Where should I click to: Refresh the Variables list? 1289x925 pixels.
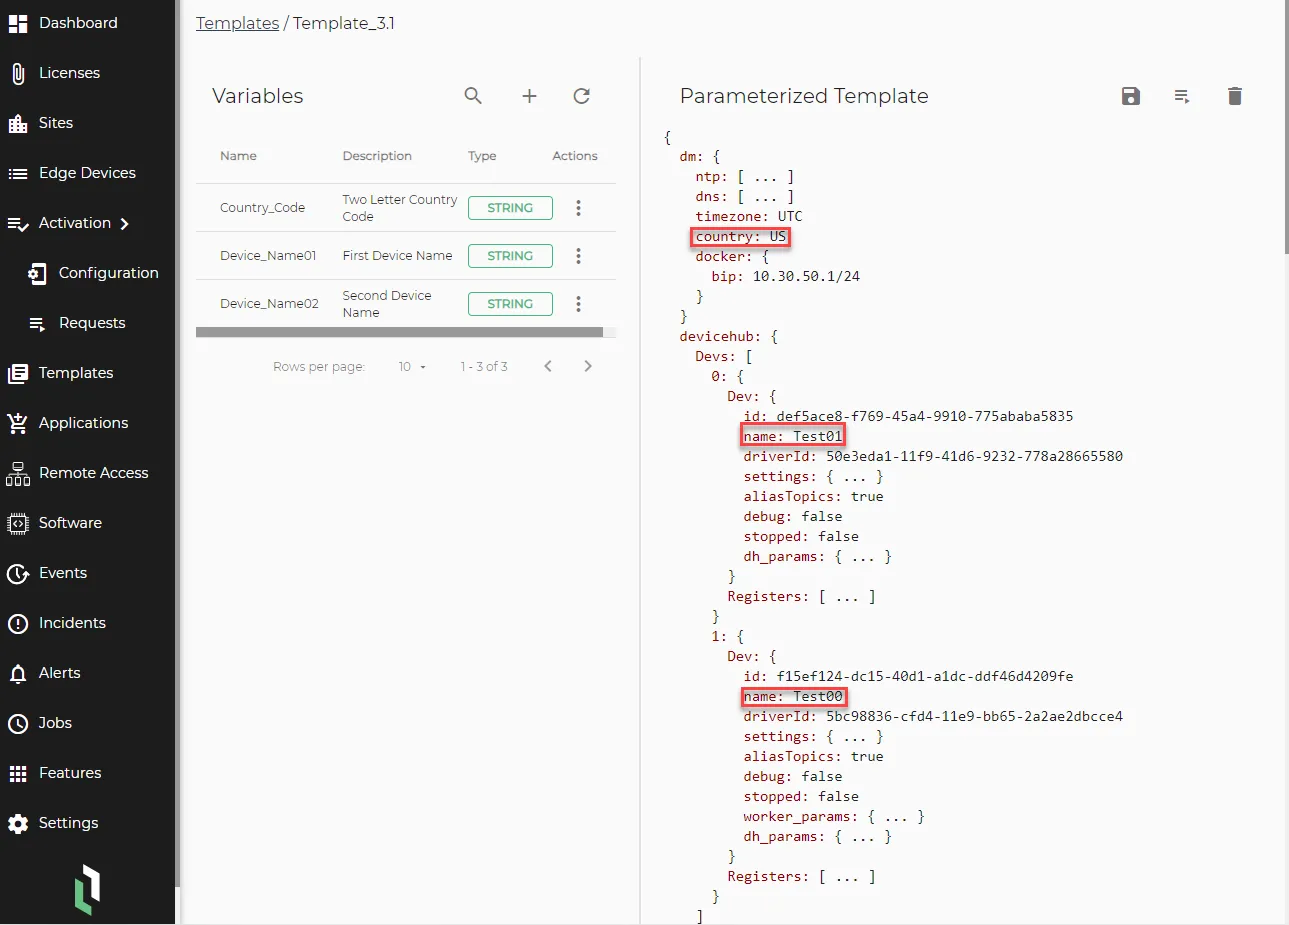pos(581,96)
